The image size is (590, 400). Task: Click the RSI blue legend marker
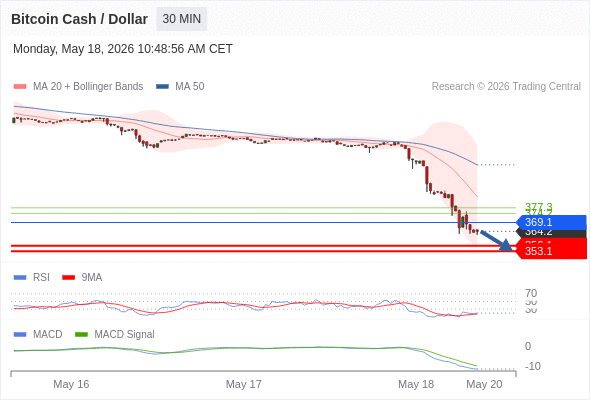pyautogui.click(x=20, y=278)
